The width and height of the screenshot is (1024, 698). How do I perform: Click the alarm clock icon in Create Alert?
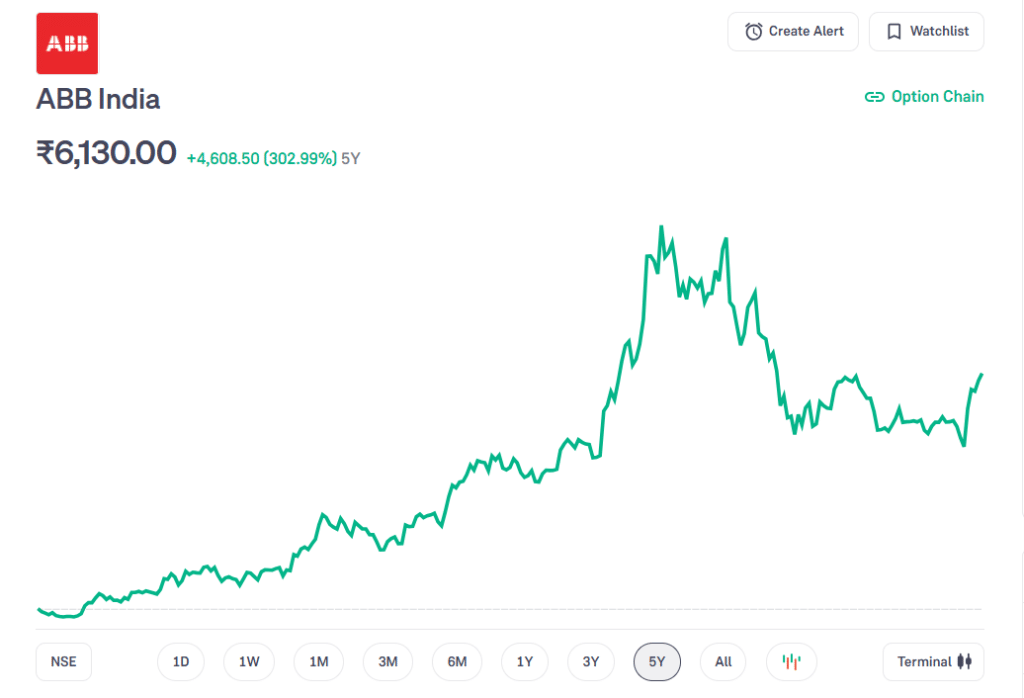[x=754, y=31]
